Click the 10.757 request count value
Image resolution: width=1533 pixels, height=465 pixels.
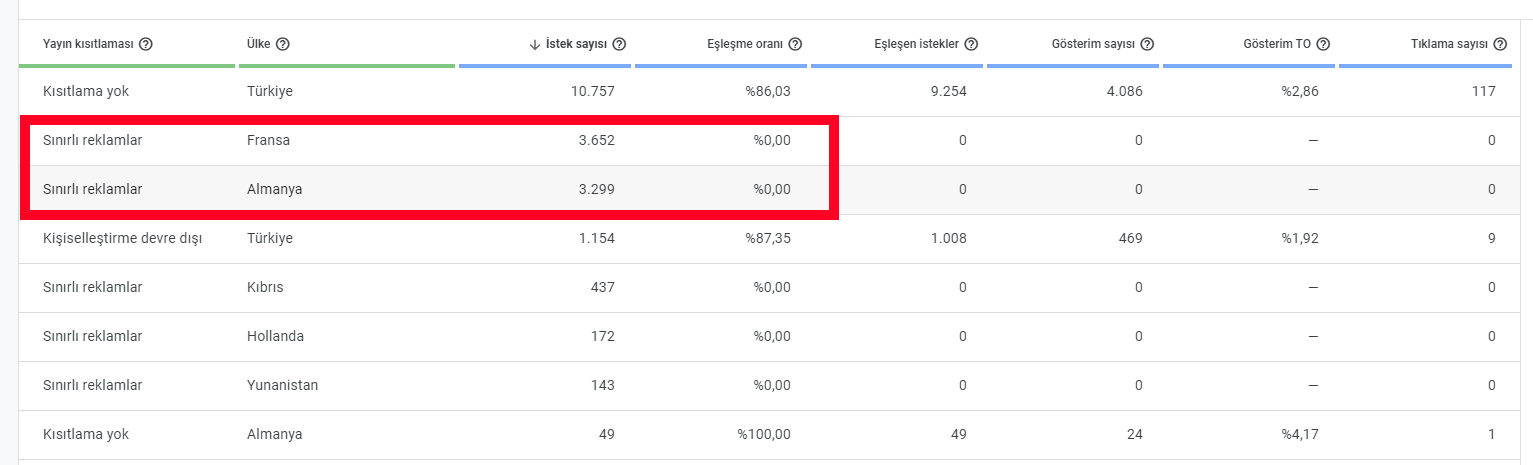[593, 91]
